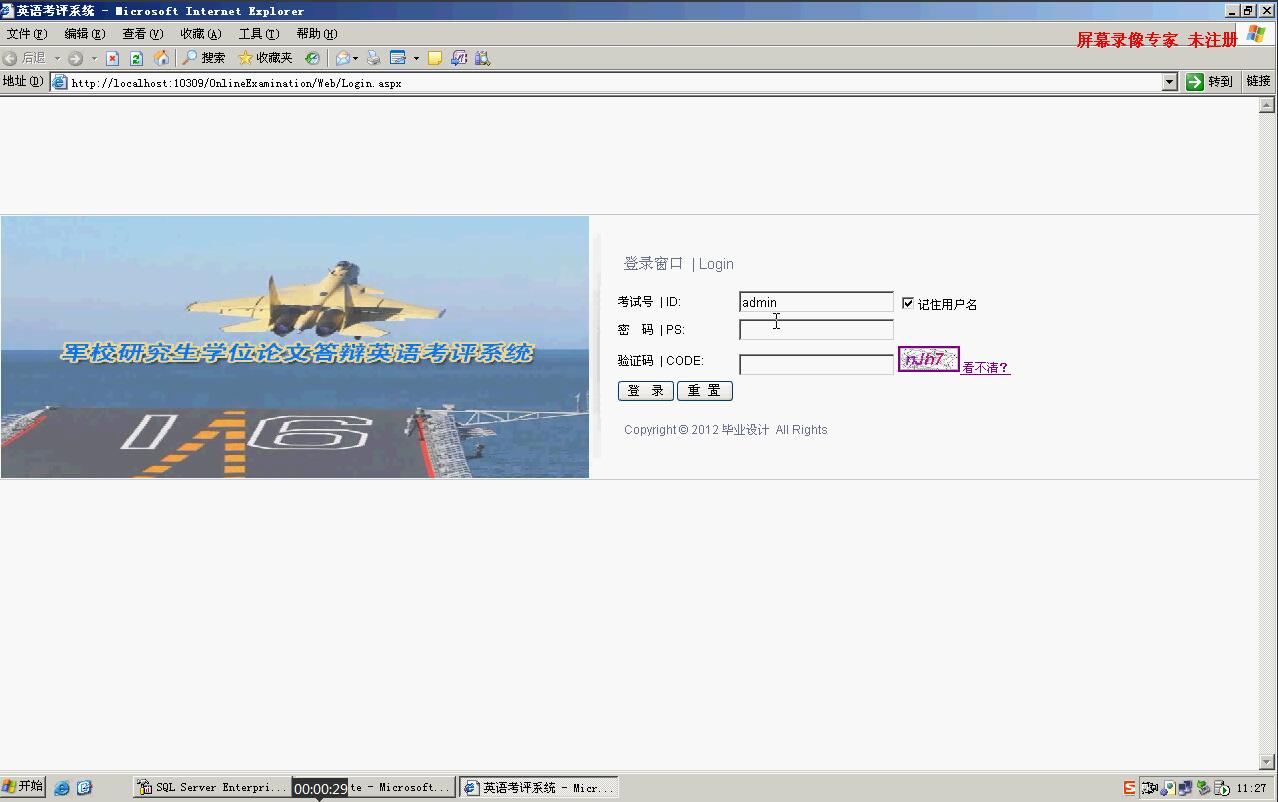Open the Edit dropdown arrow

tap(416, 58)
